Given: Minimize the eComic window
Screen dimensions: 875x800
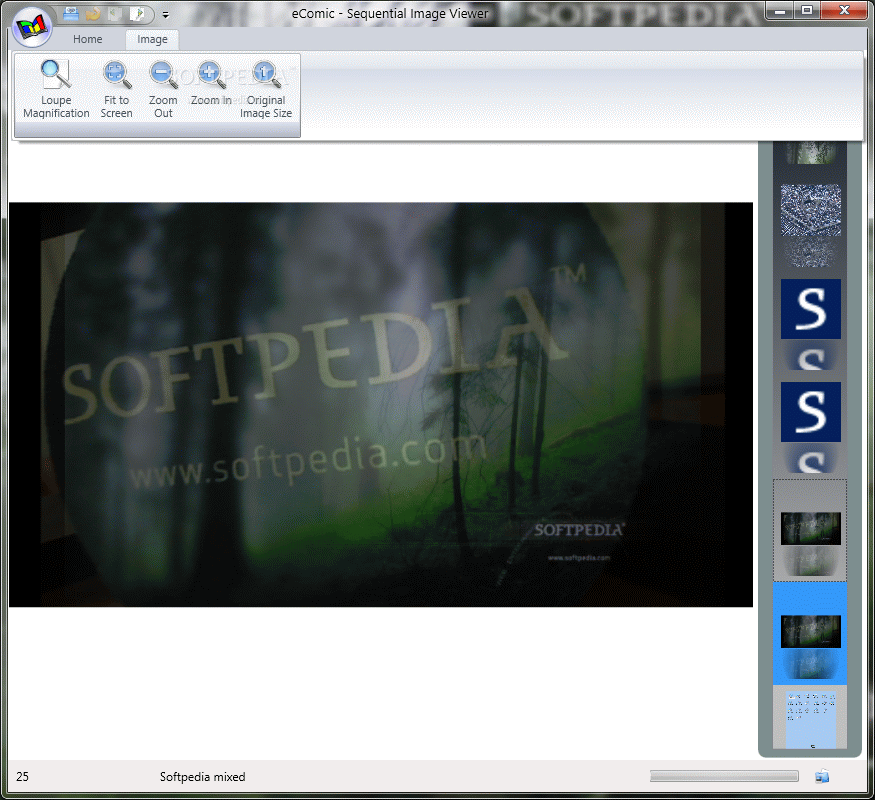Looking at the screenshot, I should coord(780,11).
